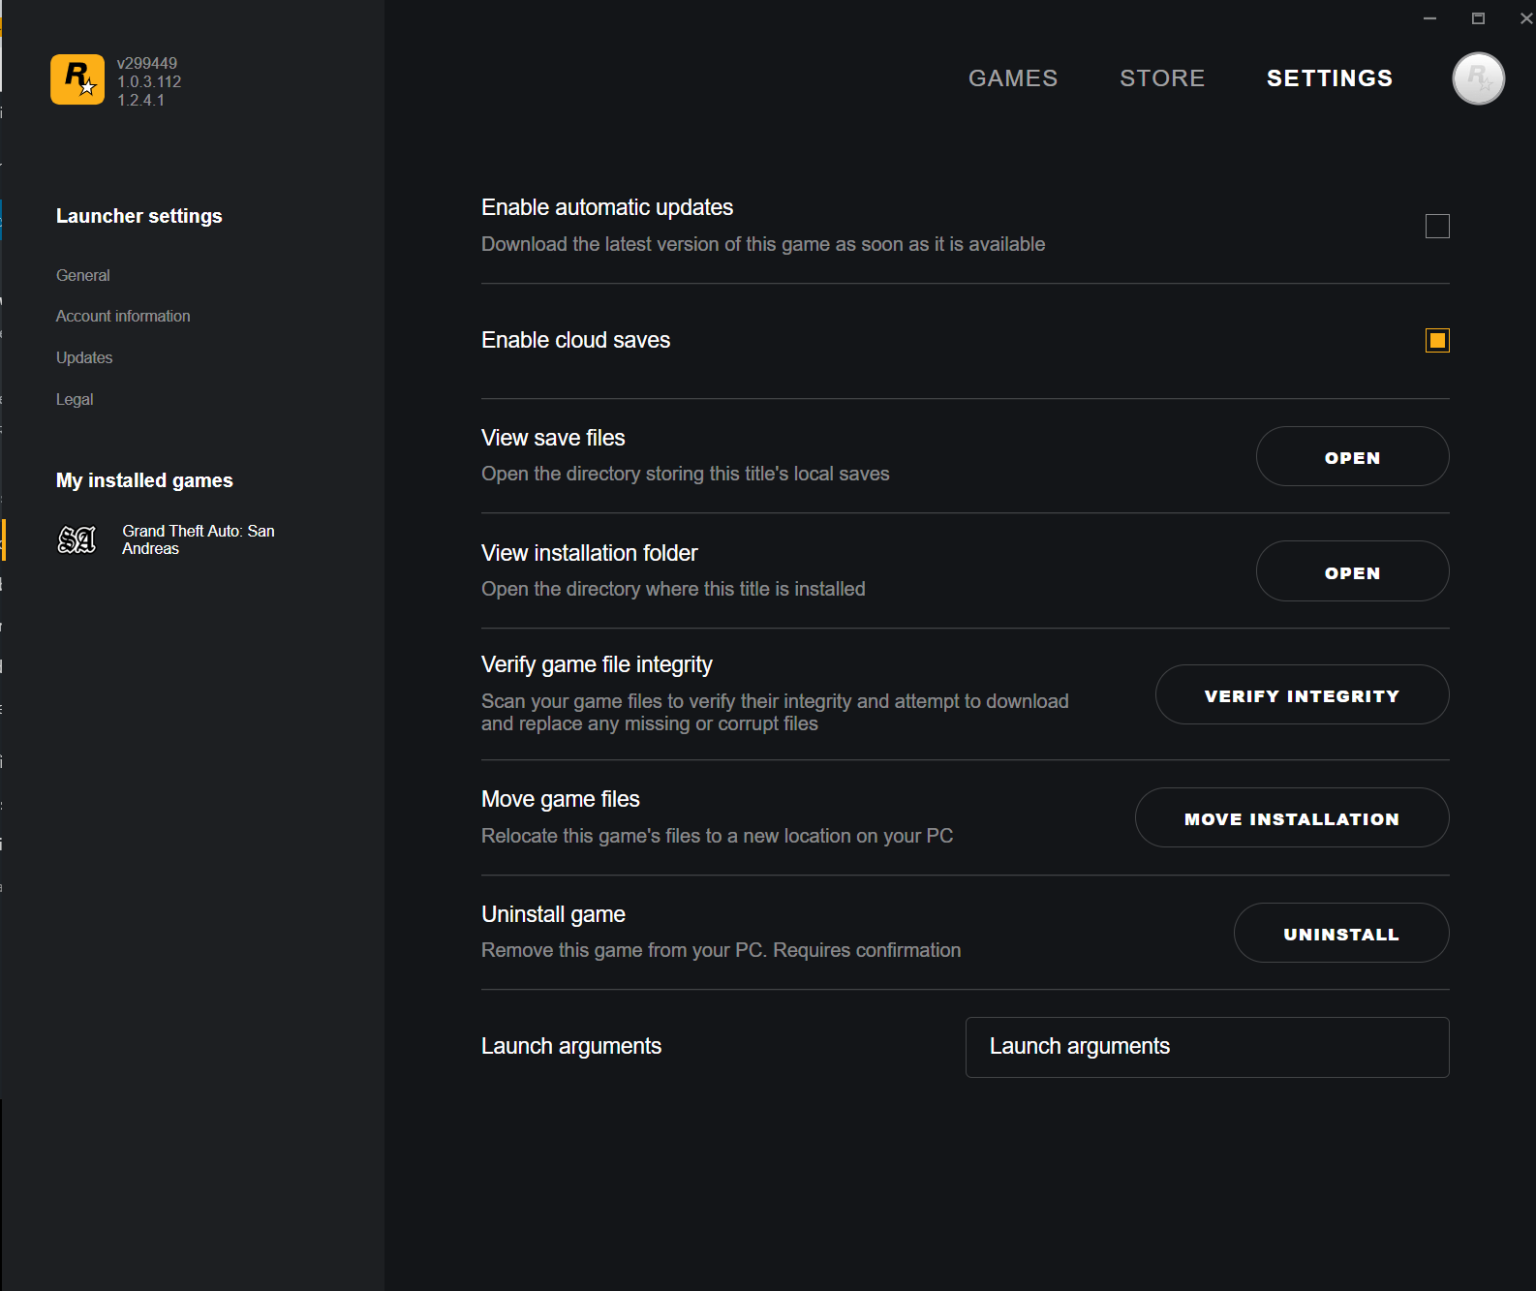This screenshot has width=1536, height=1291.
Task: Open the Updates settings section
Action: click(84, 358)
